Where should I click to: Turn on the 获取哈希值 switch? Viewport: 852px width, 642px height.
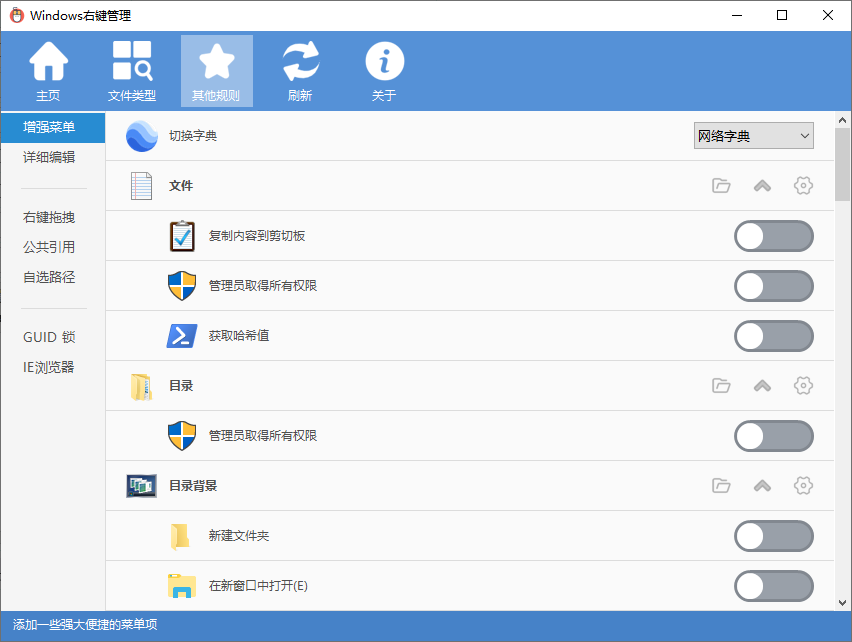click(773, 336)
